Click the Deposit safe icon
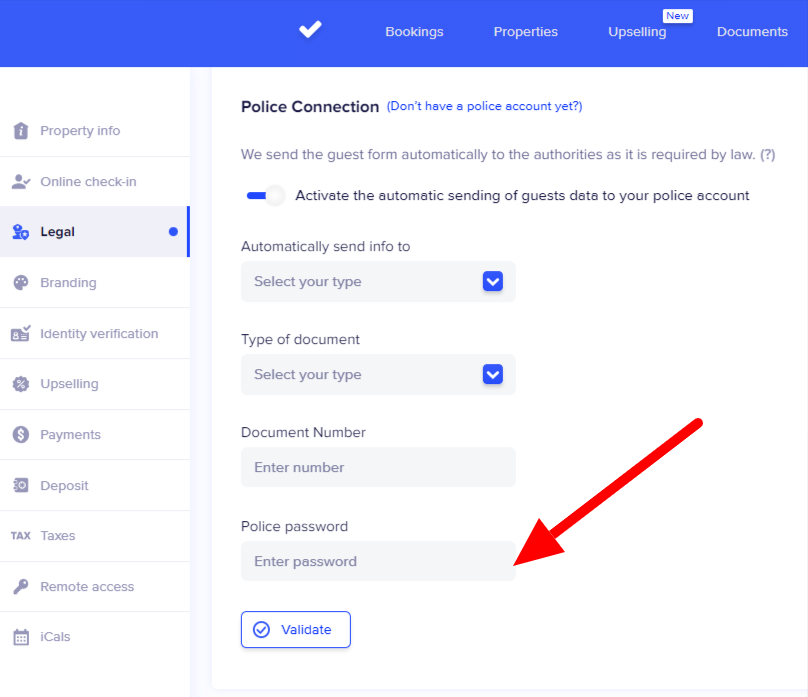This screenshot has height=697, width=808. [20, 486]
